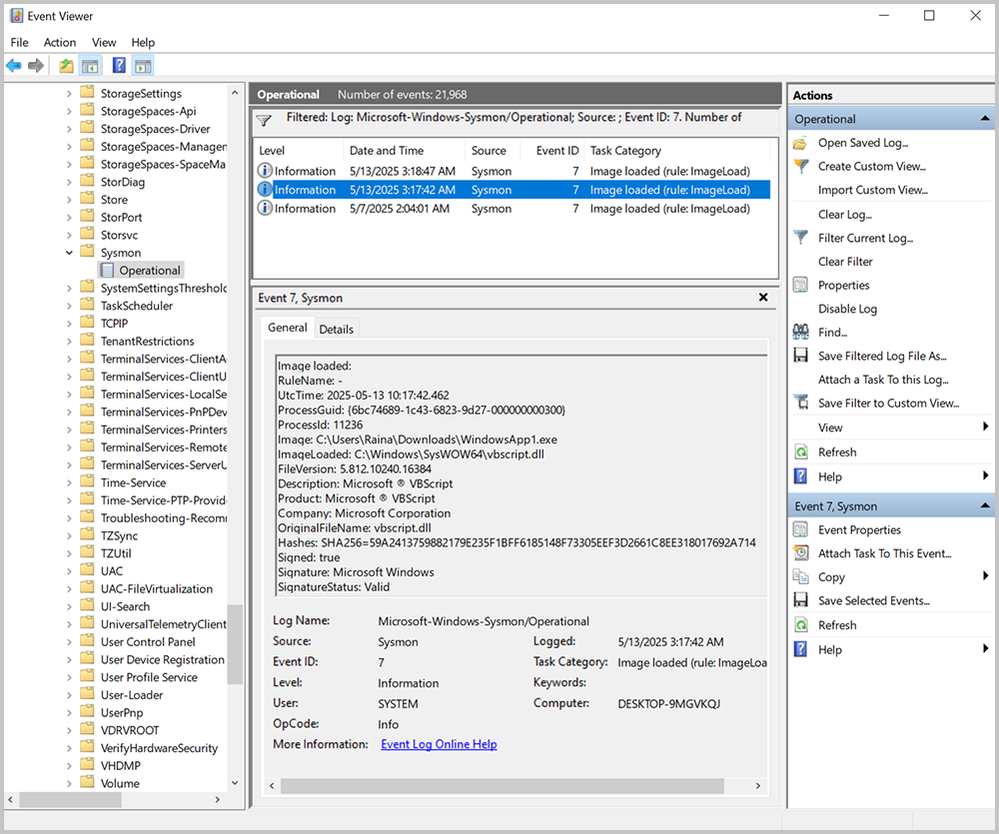Viewport: 999px width, 834px height.
Task: Open the View submenu arrow in Actions
Action: (x=985, y=428)
